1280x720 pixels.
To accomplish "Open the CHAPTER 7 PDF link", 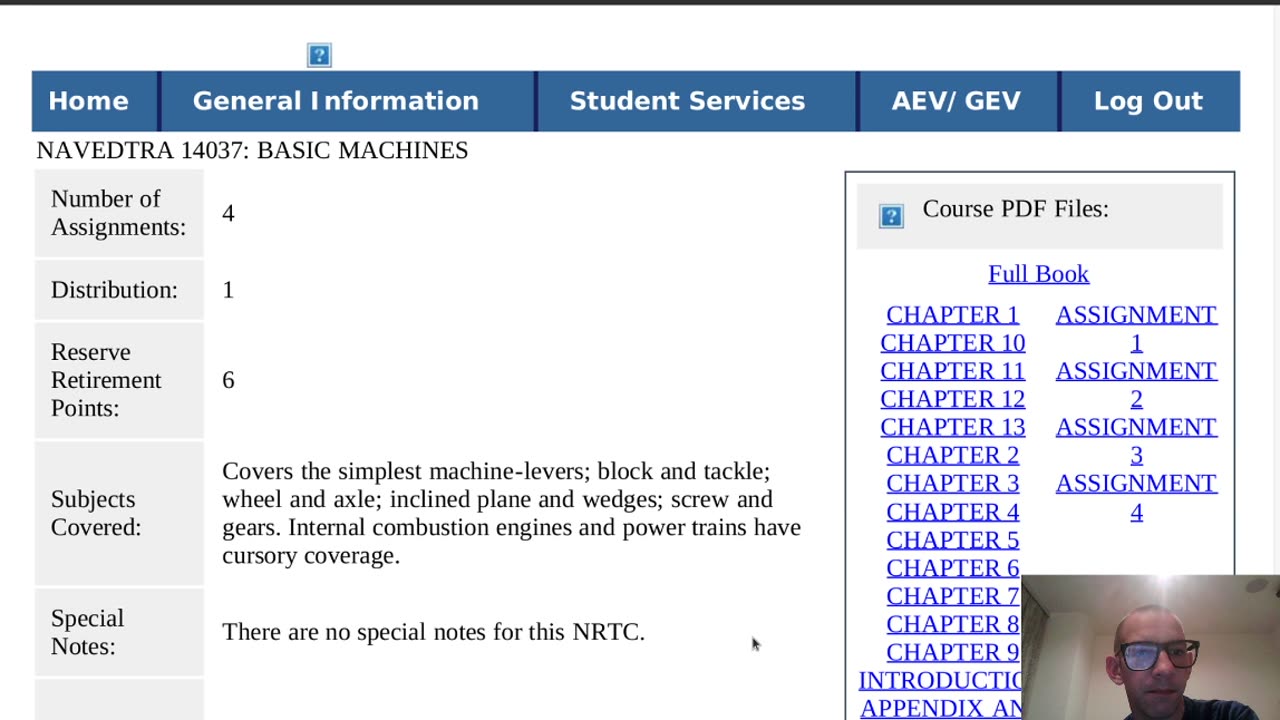I will 952,596.
